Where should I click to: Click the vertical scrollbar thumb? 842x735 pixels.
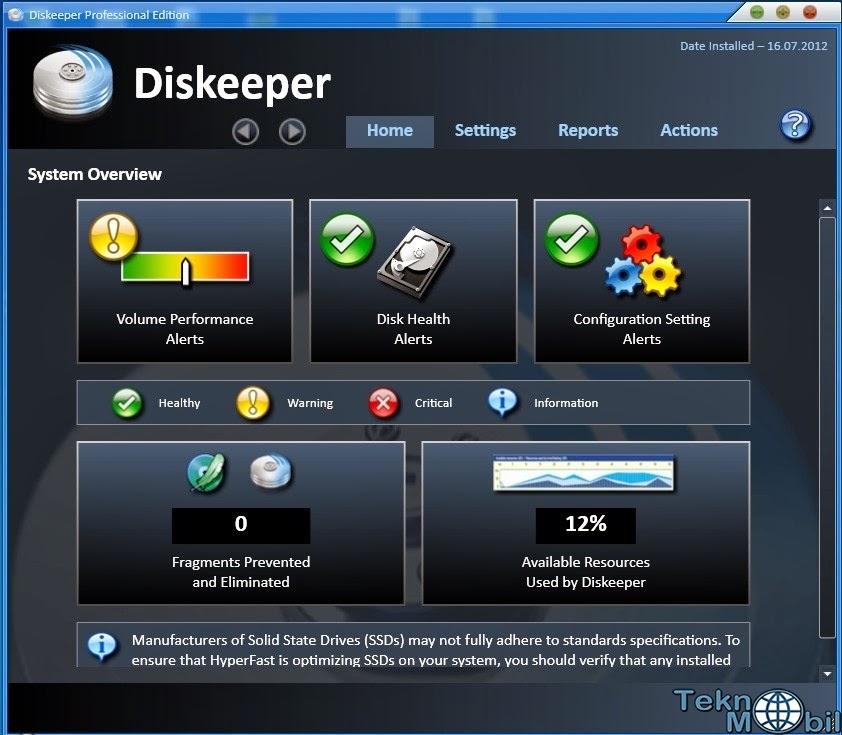coord(827,427)
